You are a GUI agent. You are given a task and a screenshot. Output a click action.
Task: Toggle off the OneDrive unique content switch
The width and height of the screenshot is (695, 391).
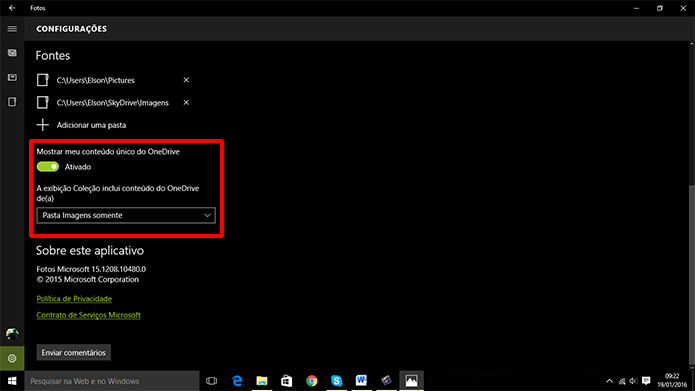(x=48, y=167)
